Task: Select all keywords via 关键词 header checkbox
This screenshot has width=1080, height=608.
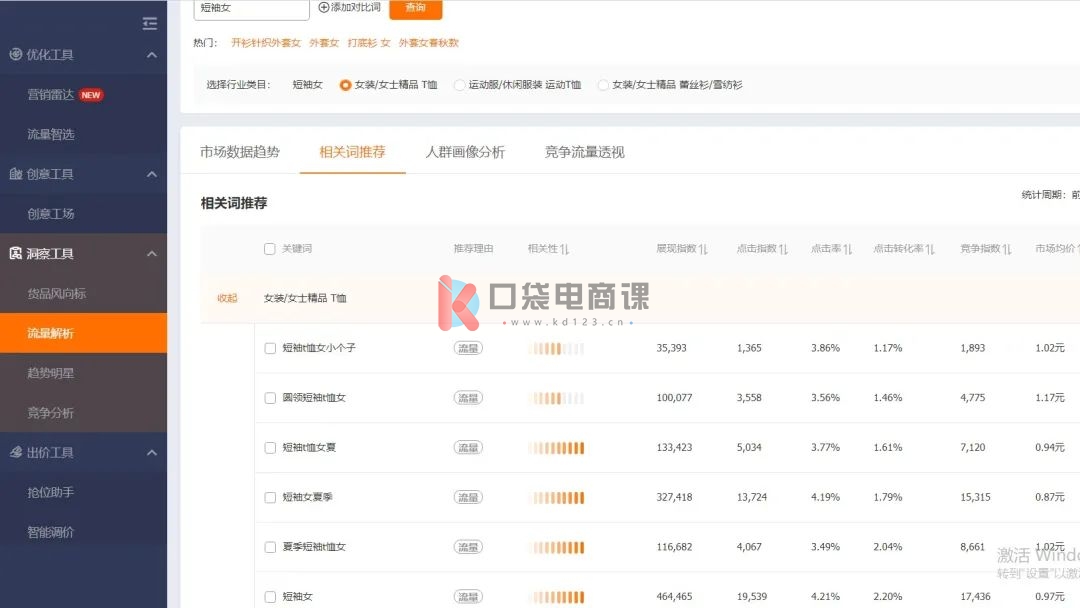Action: point(270,249)
